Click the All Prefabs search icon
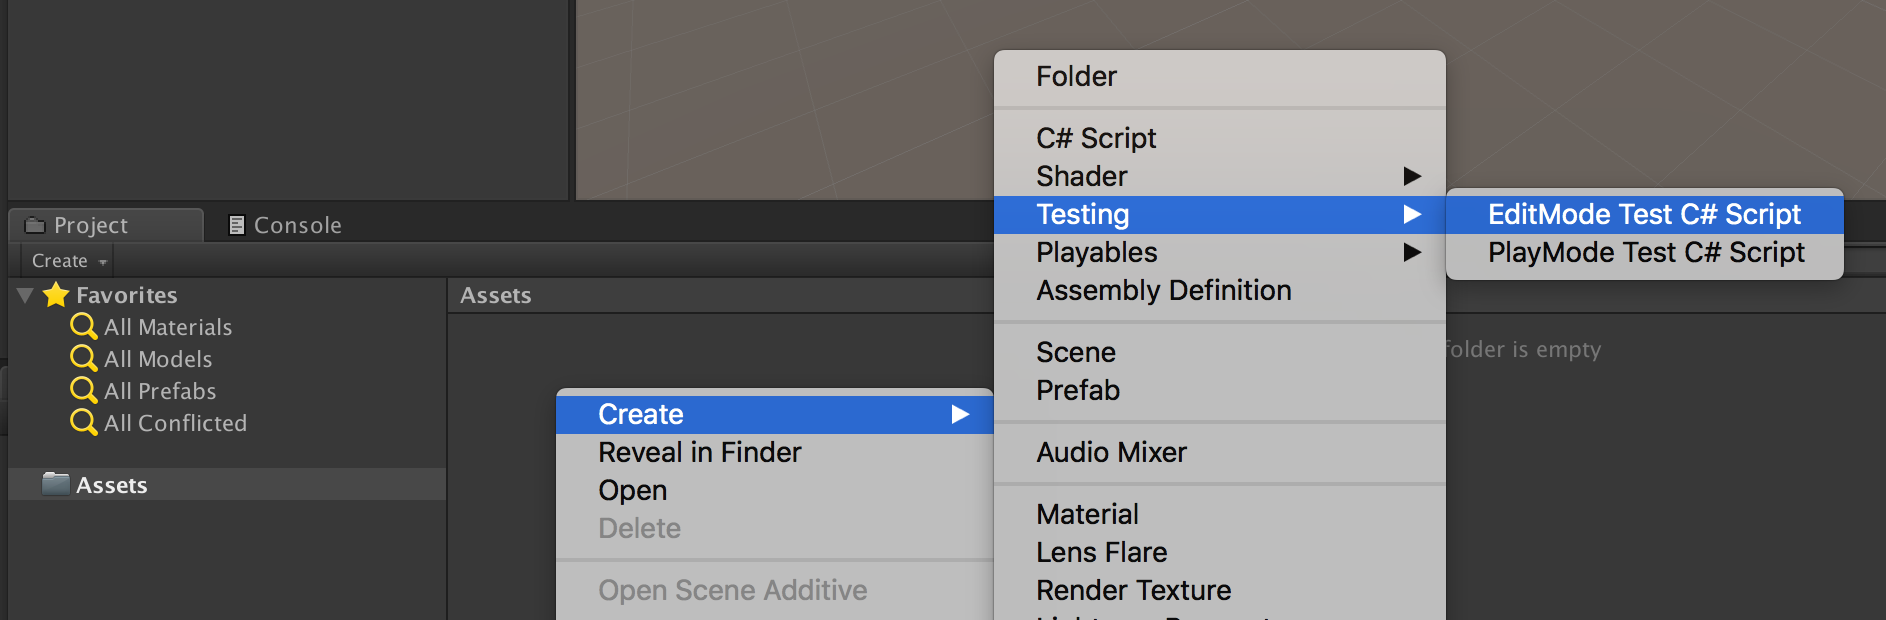This screenshot has width=1886, height=620. coord(83,390)
